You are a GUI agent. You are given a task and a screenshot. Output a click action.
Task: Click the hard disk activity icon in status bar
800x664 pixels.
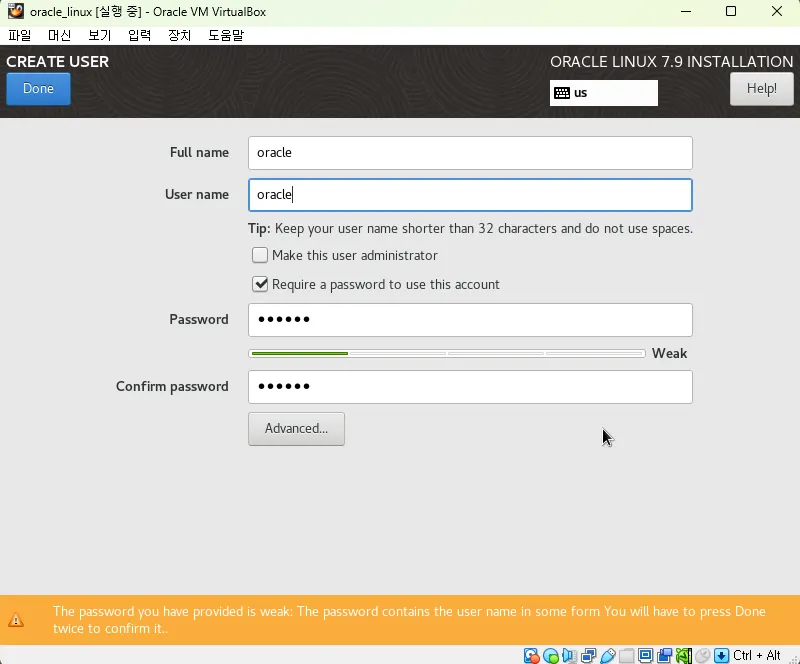(531, 655)
